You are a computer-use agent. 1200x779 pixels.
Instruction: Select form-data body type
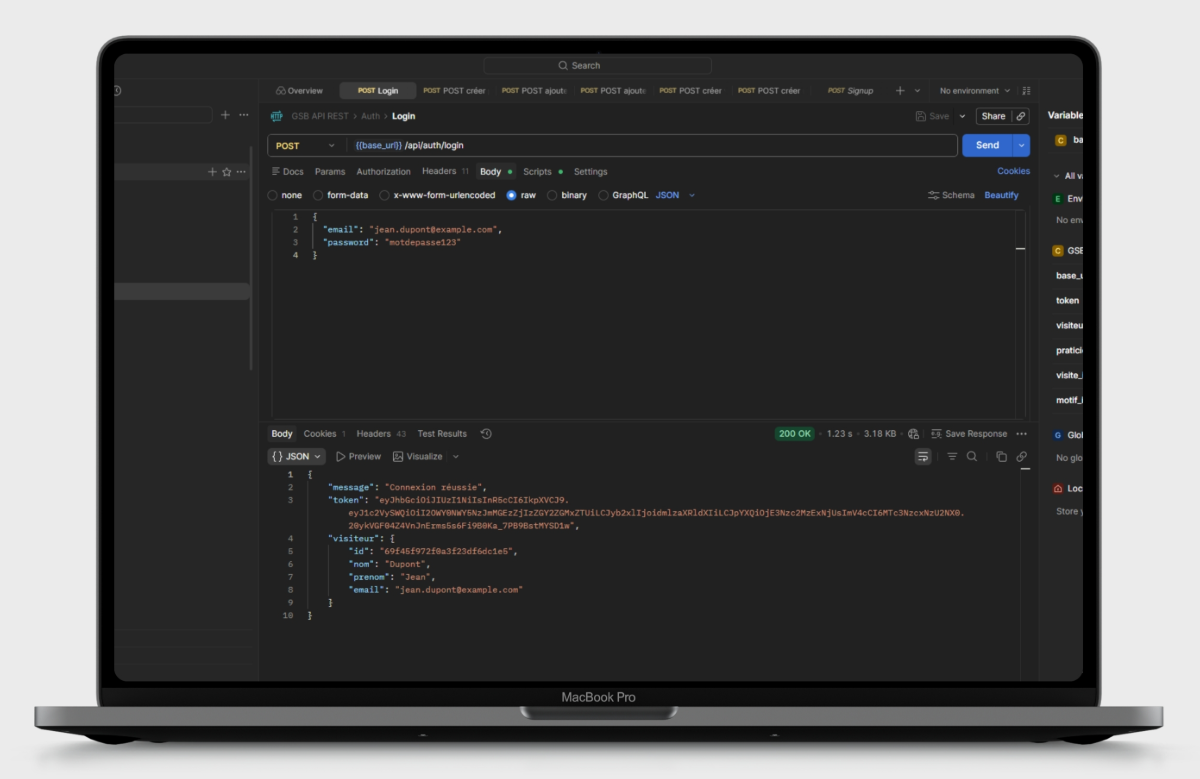tap(341, 195)
